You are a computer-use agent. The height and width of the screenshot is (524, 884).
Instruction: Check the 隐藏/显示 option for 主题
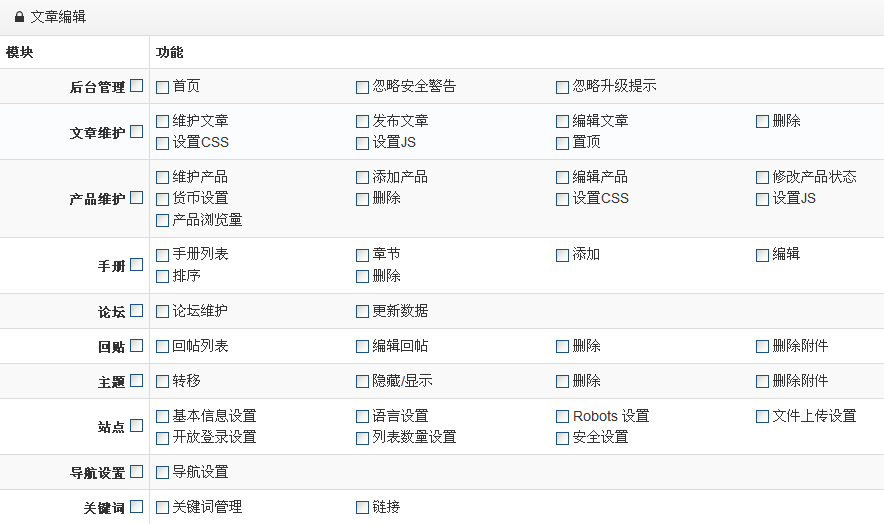[363, 382]
